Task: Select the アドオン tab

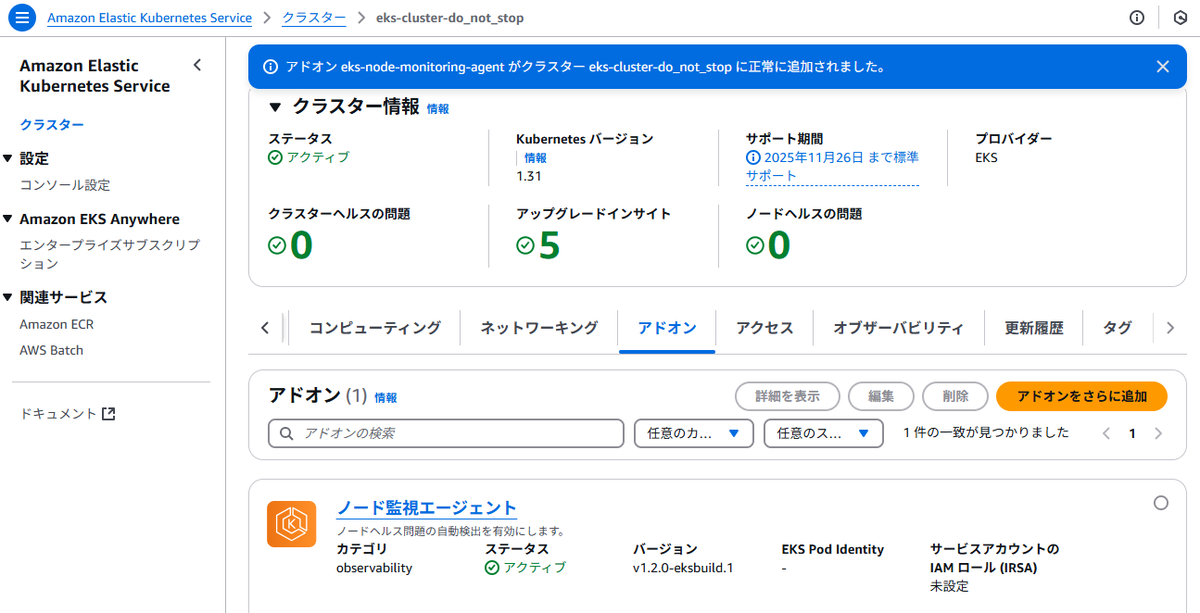Action: coord(667,328)
